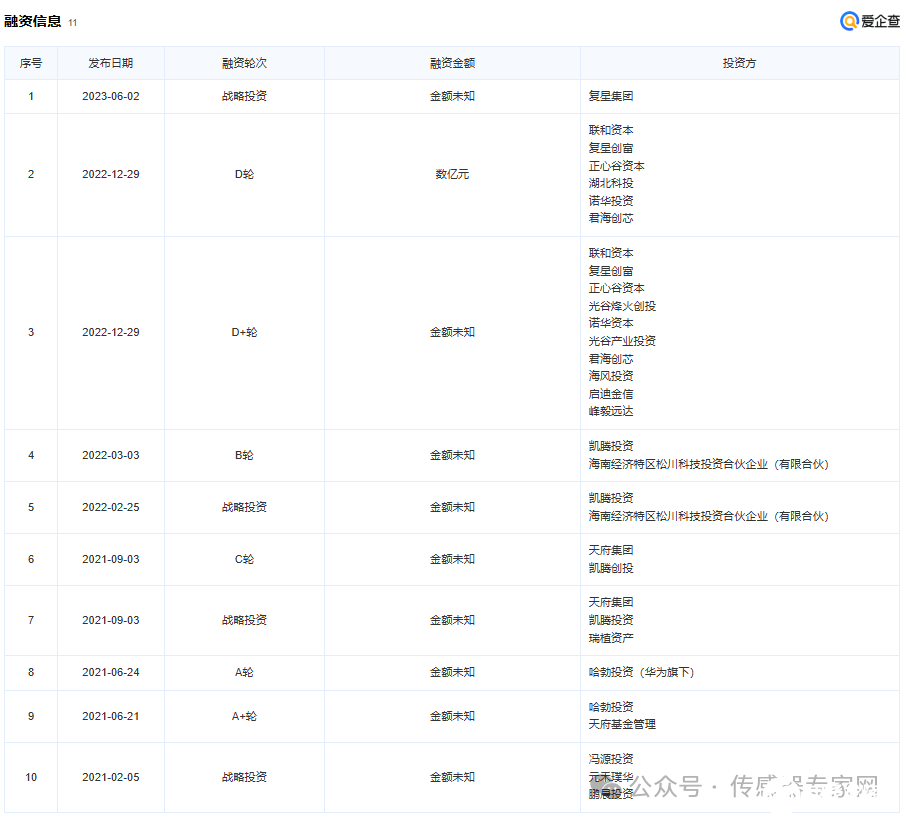The width and height of the screenshot is (907, 822).
Task: Click the count 11 beside 融资信息
Action: coord(72,23)
